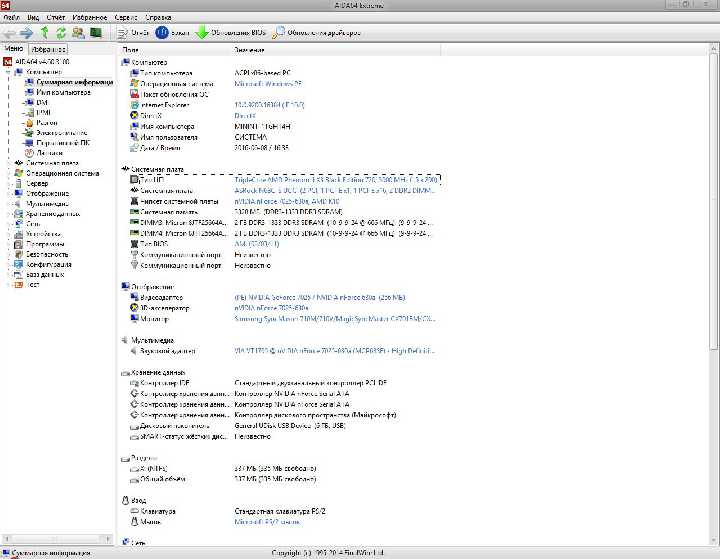Switch to the Избранное sidebar tab
The height and width of the screenshot is (559, 720).
coord(48,49)
